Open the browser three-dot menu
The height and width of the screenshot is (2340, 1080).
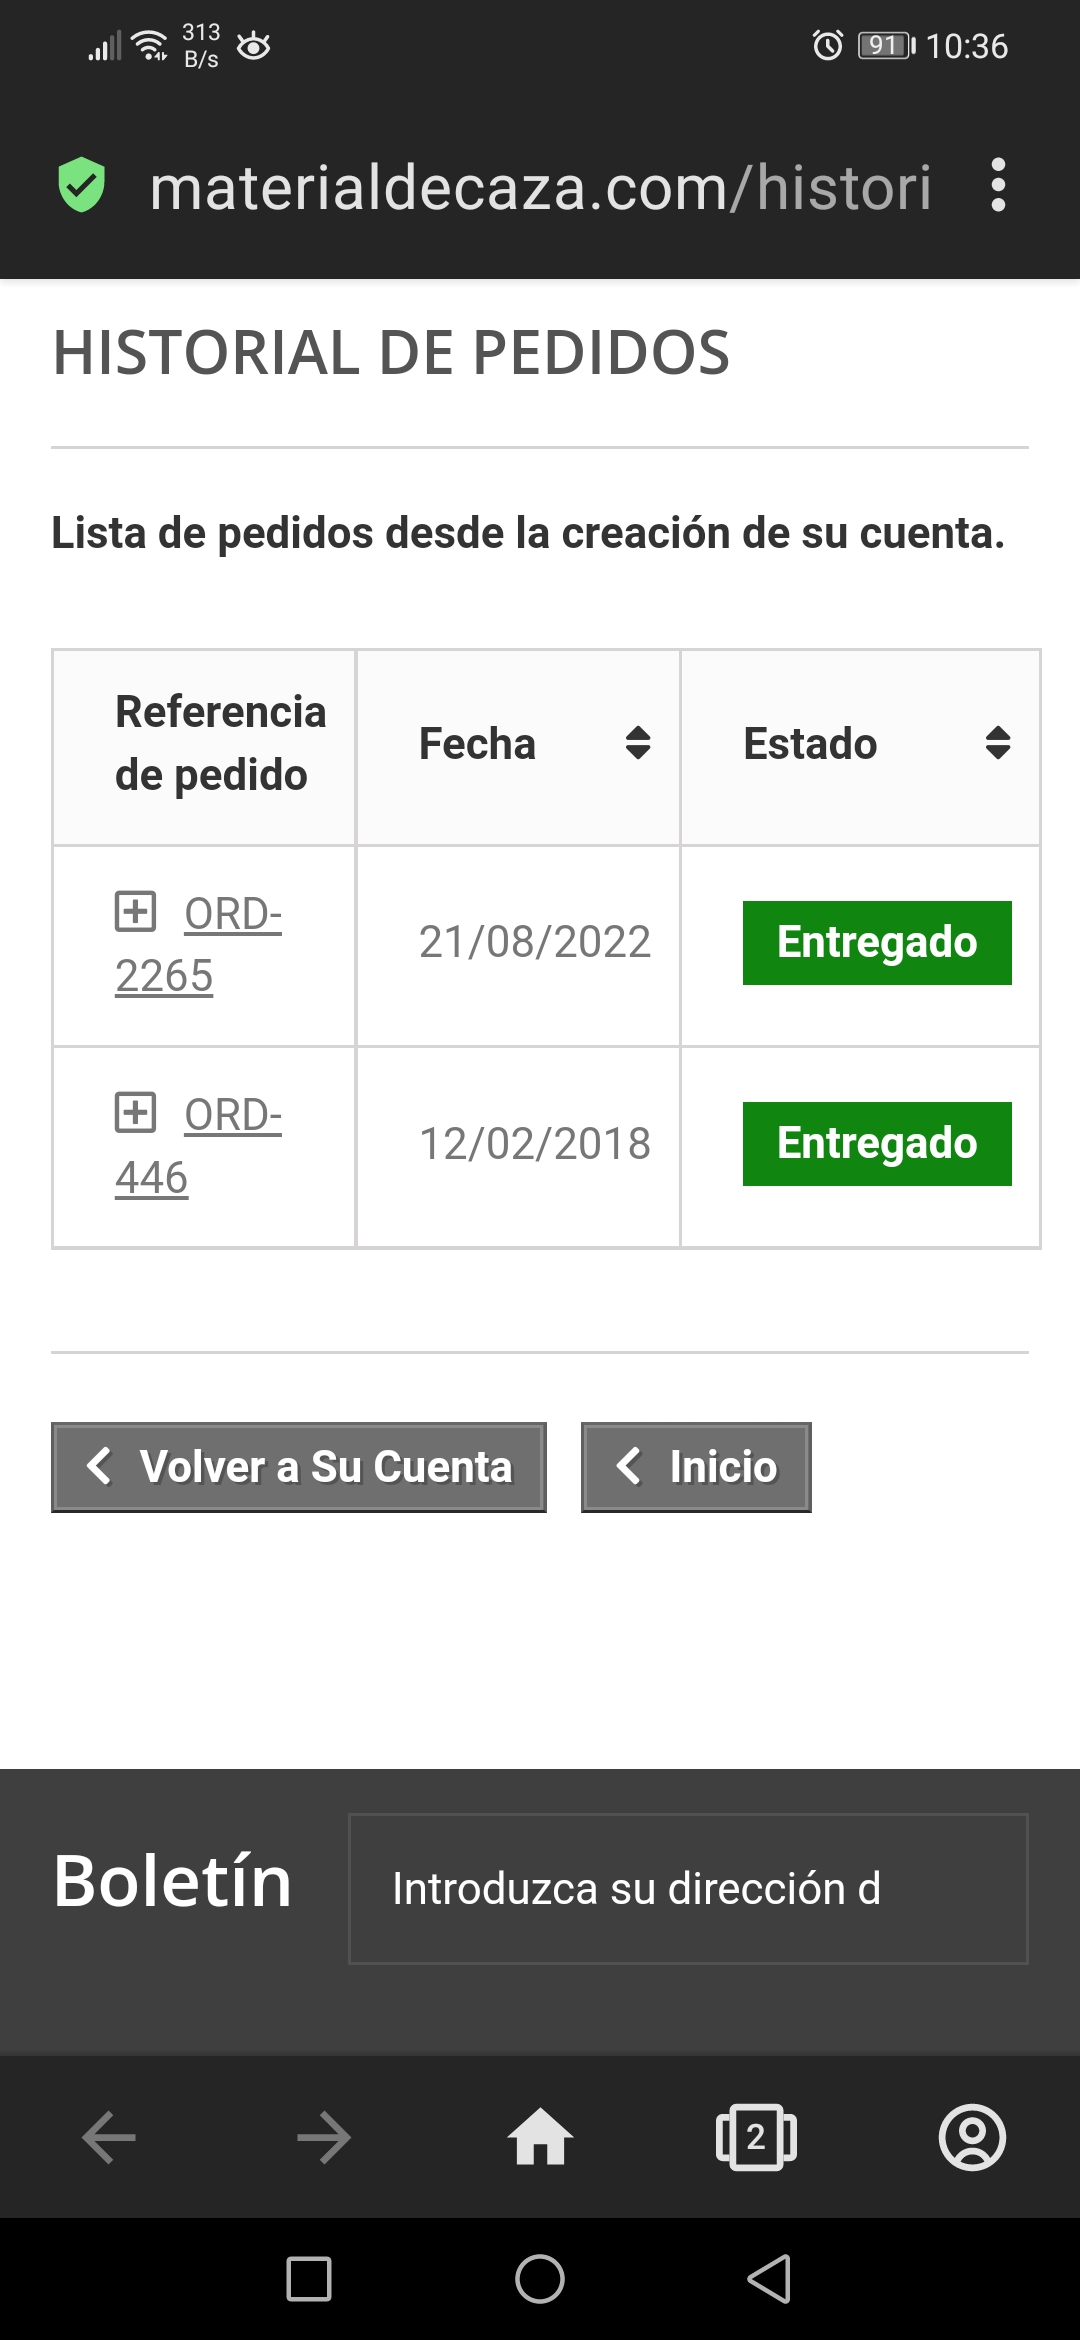click(997, 185)
